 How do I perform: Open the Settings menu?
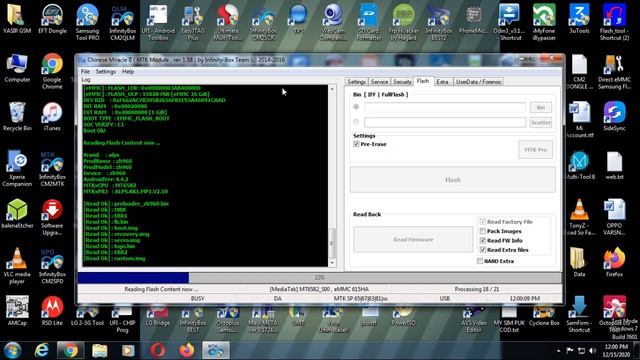click(x=106, y=71)
